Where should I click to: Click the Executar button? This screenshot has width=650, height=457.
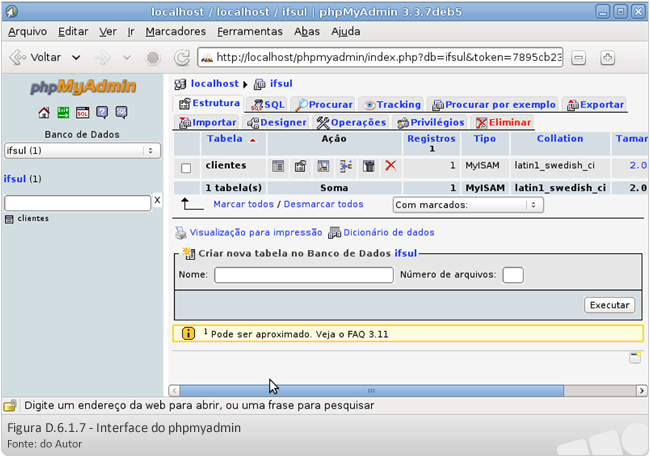click(609, 305)
